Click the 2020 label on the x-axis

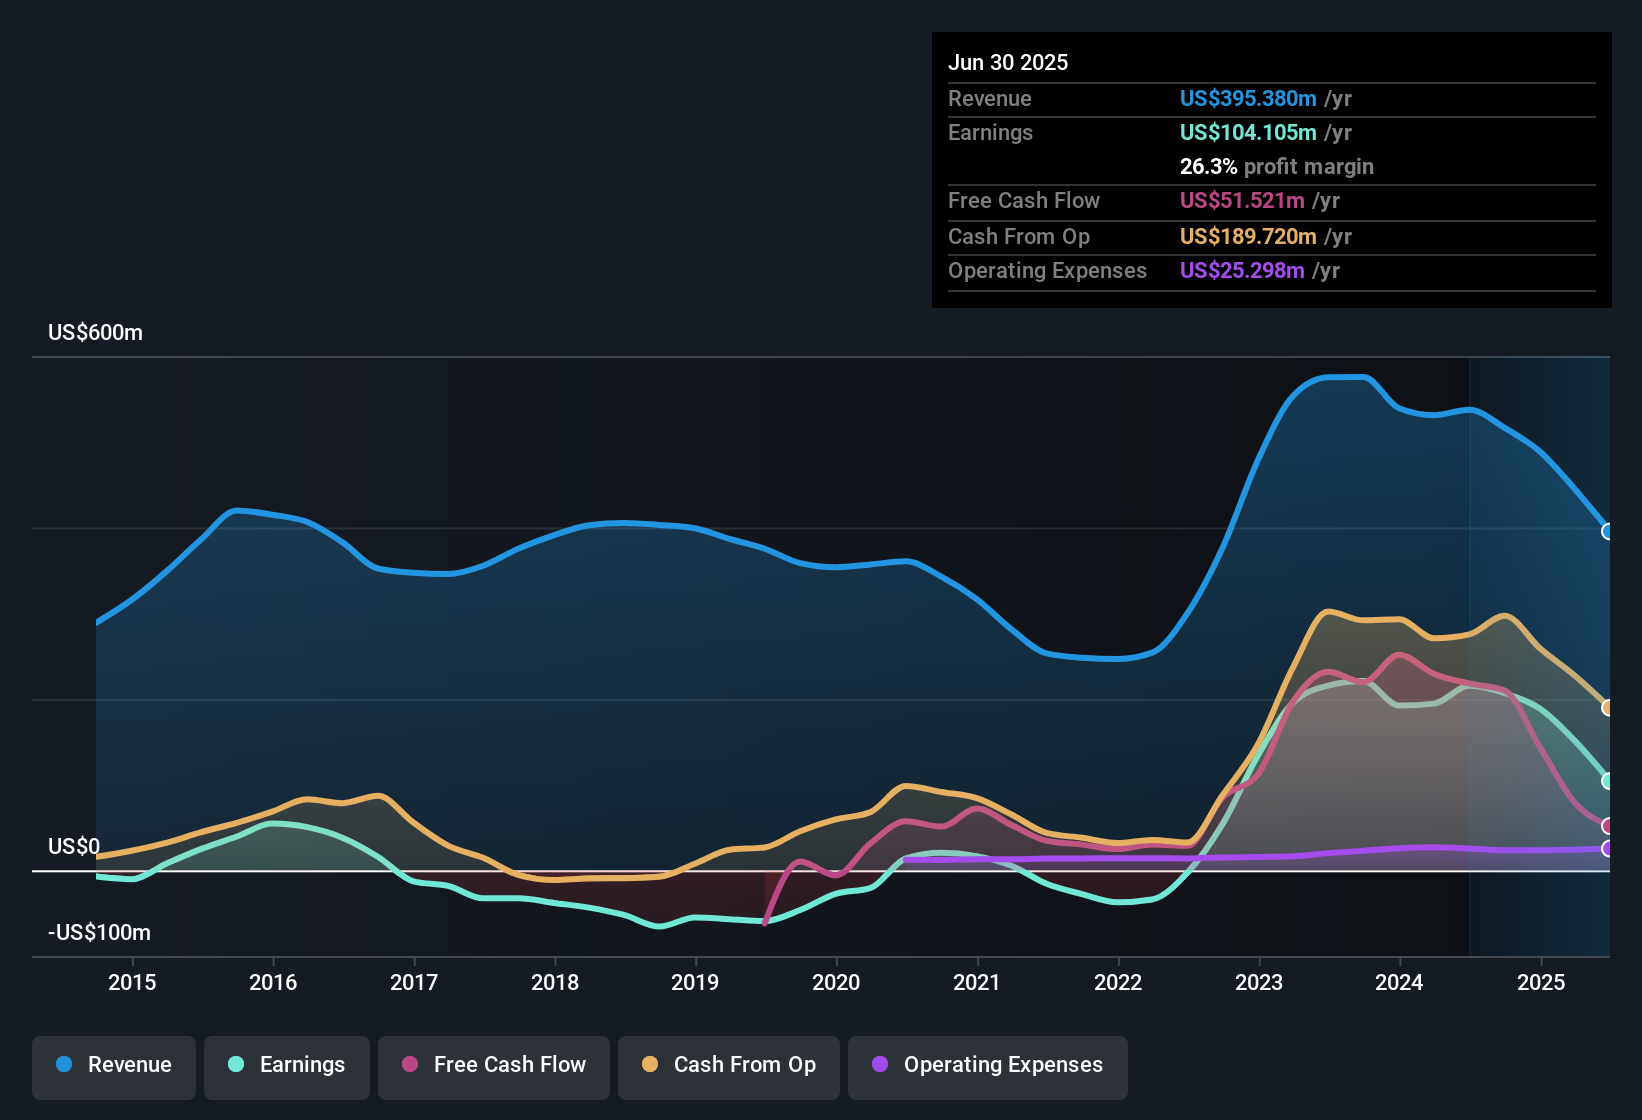coord(837,982)
